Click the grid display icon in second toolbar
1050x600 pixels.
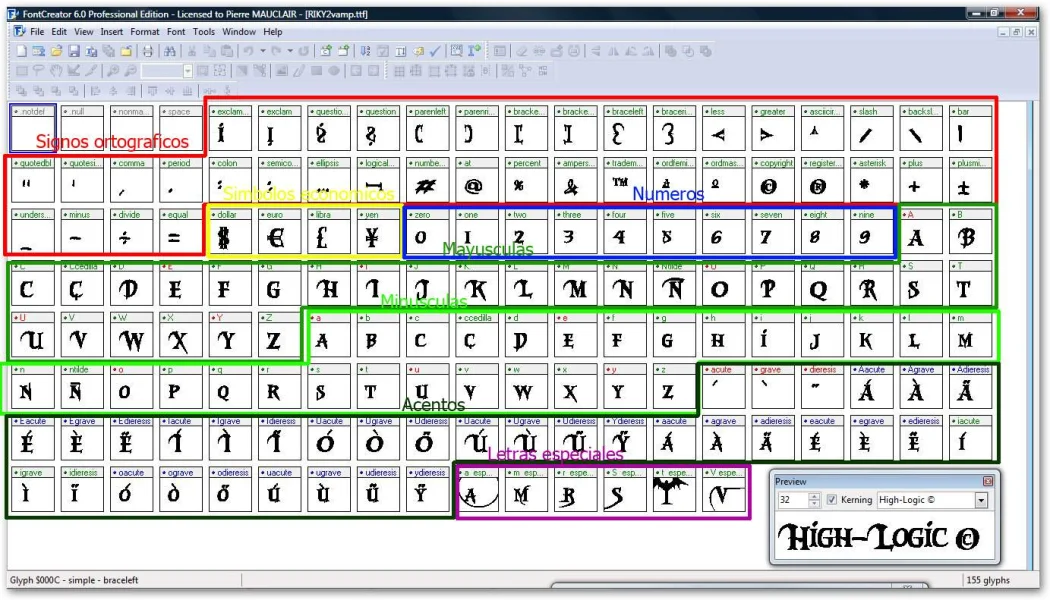[399, 71]
